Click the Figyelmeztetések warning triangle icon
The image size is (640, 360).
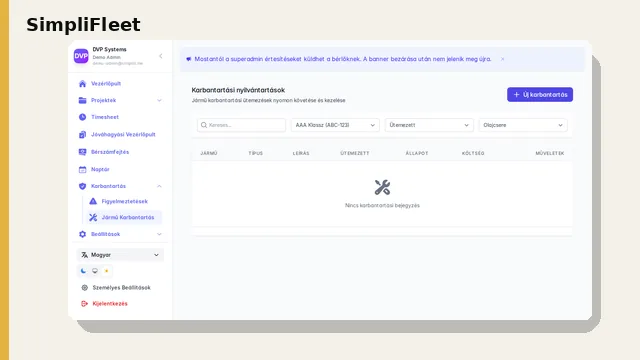(93, 201)
